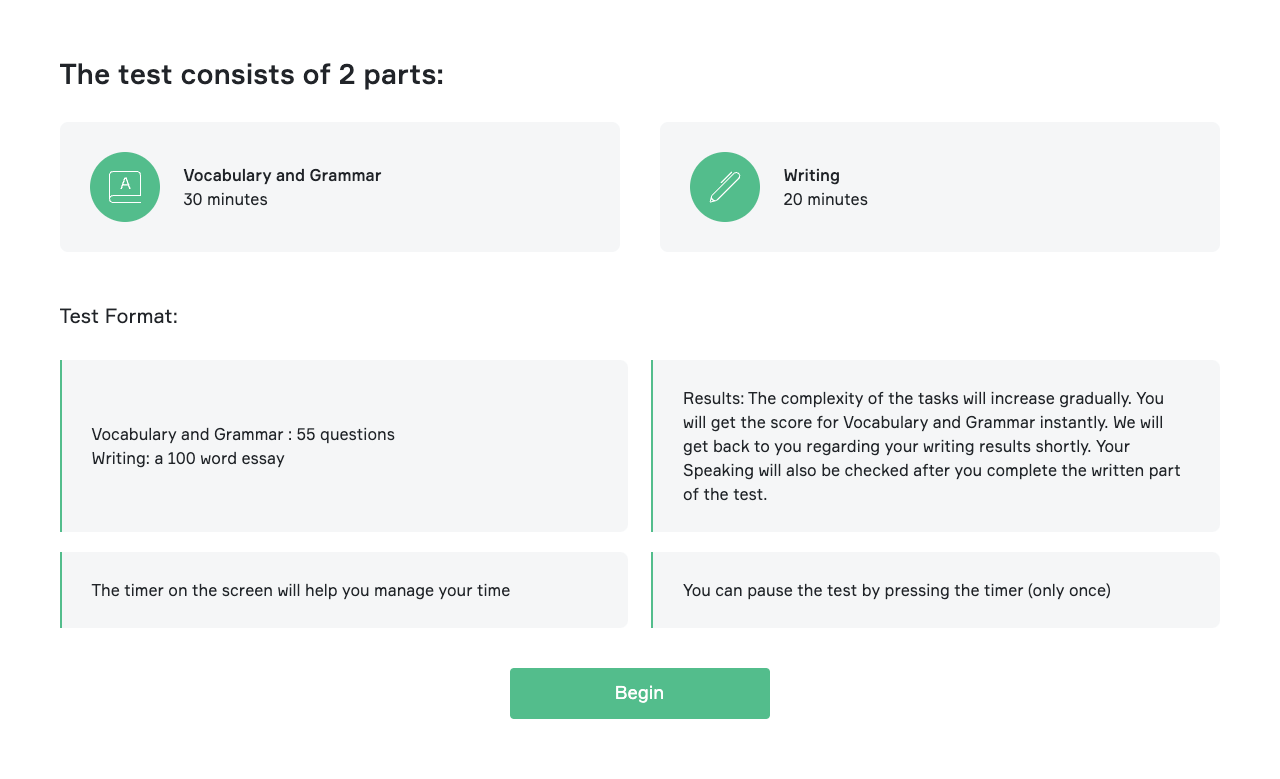Click the green accent bar beside the Results card
The width and height of the screenshot is (1280, 779).
coord(652,446)
